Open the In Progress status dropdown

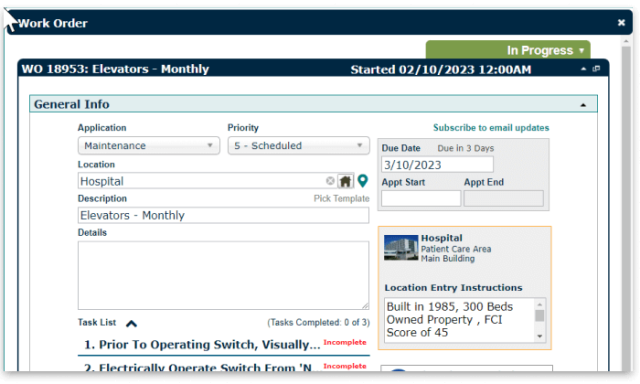(x=508, y=50)
